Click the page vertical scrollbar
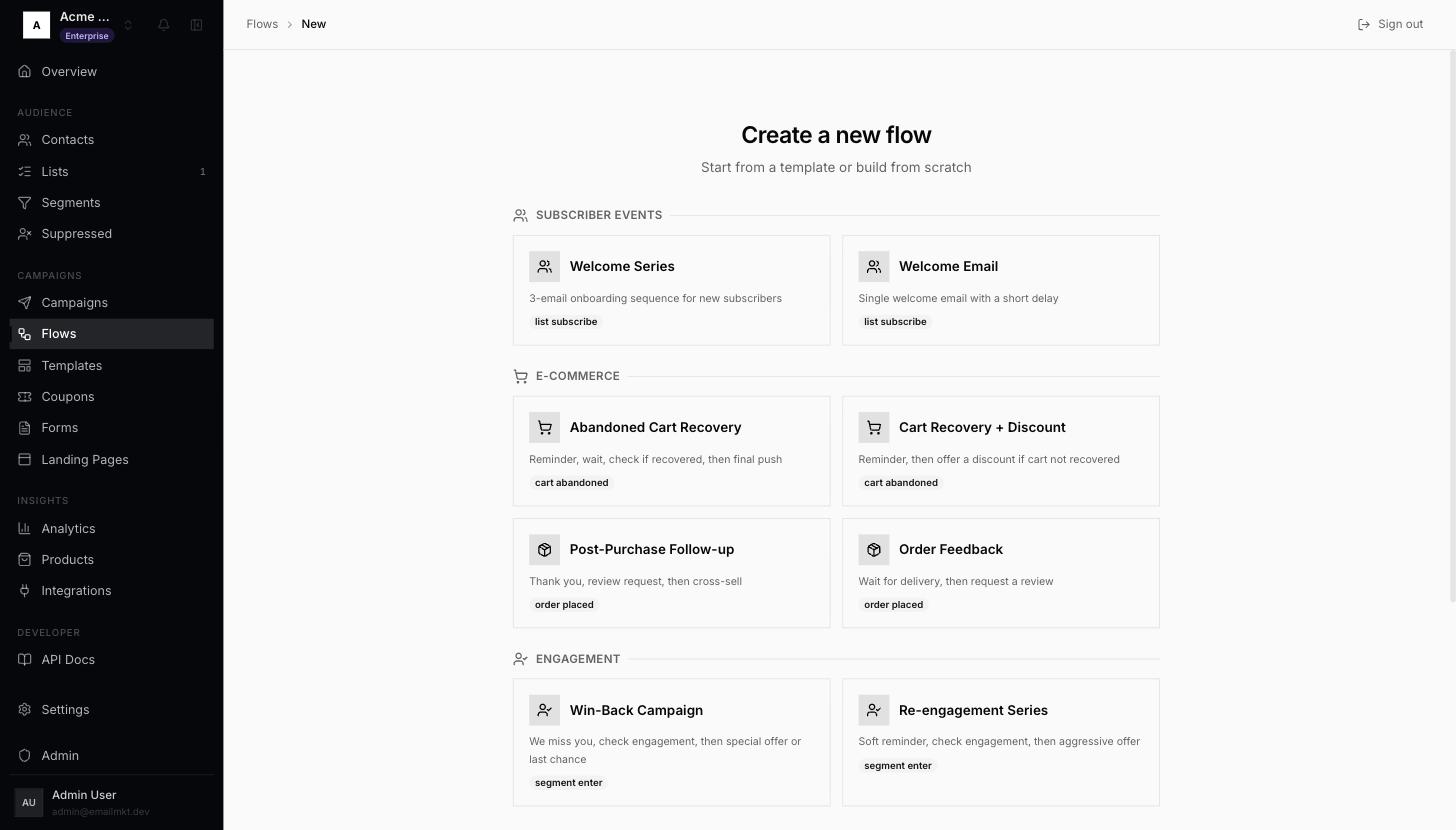The width and height of the screenshot is (1456, 830). [1451, 326]
